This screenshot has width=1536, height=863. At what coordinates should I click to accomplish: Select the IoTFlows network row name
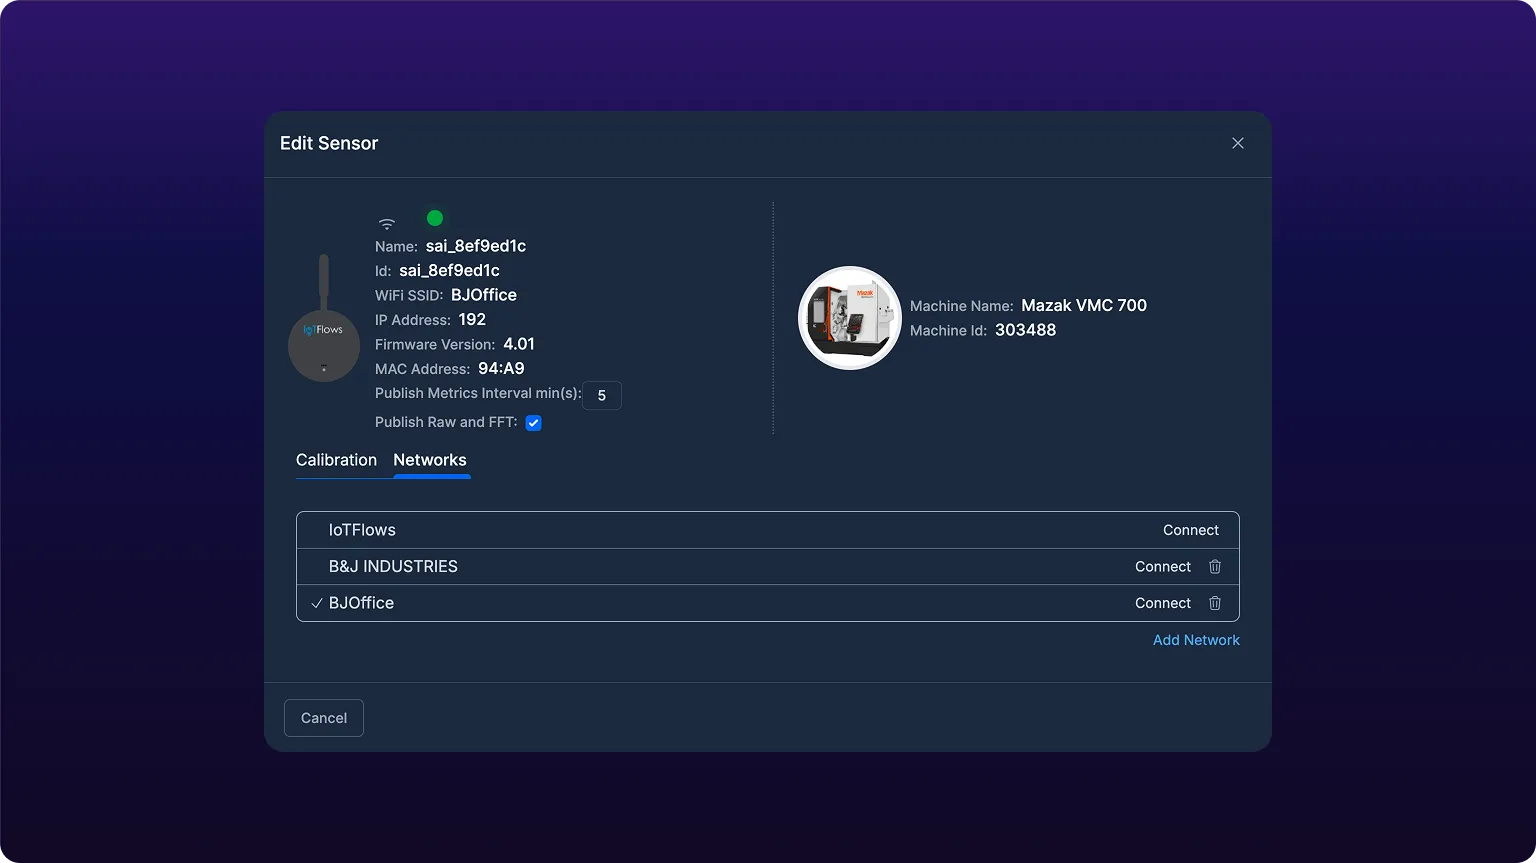(362, 530)
